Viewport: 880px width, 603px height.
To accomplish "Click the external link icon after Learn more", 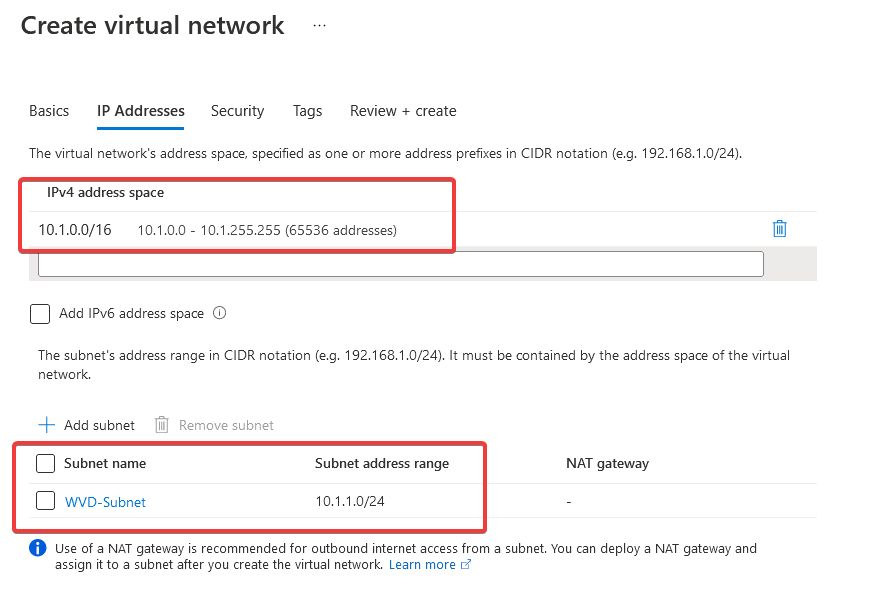I will tap(466, 564).
